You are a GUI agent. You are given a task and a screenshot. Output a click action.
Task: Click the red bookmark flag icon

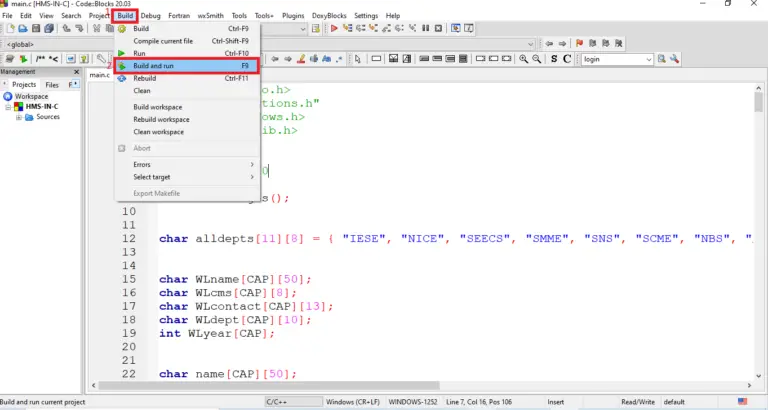577,44
